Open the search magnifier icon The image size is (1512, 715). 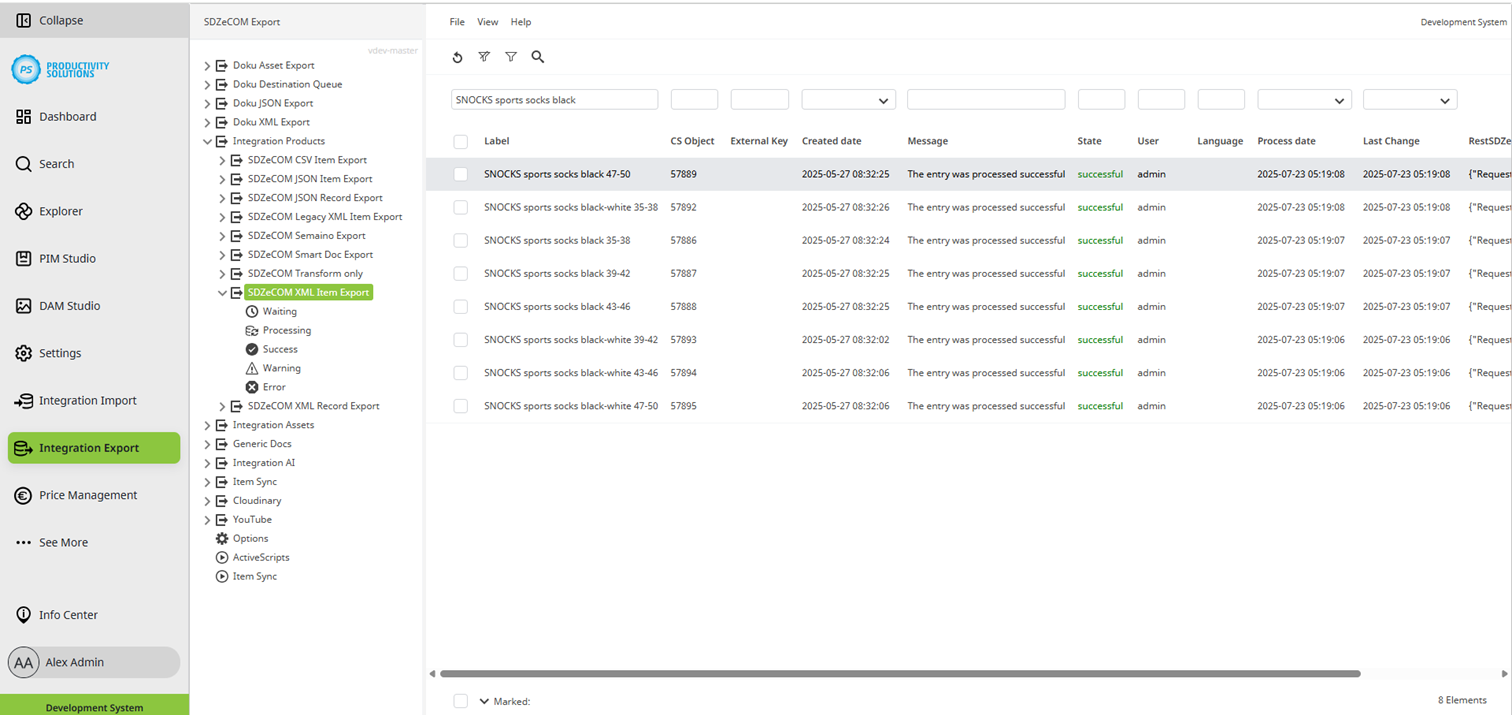538,57
